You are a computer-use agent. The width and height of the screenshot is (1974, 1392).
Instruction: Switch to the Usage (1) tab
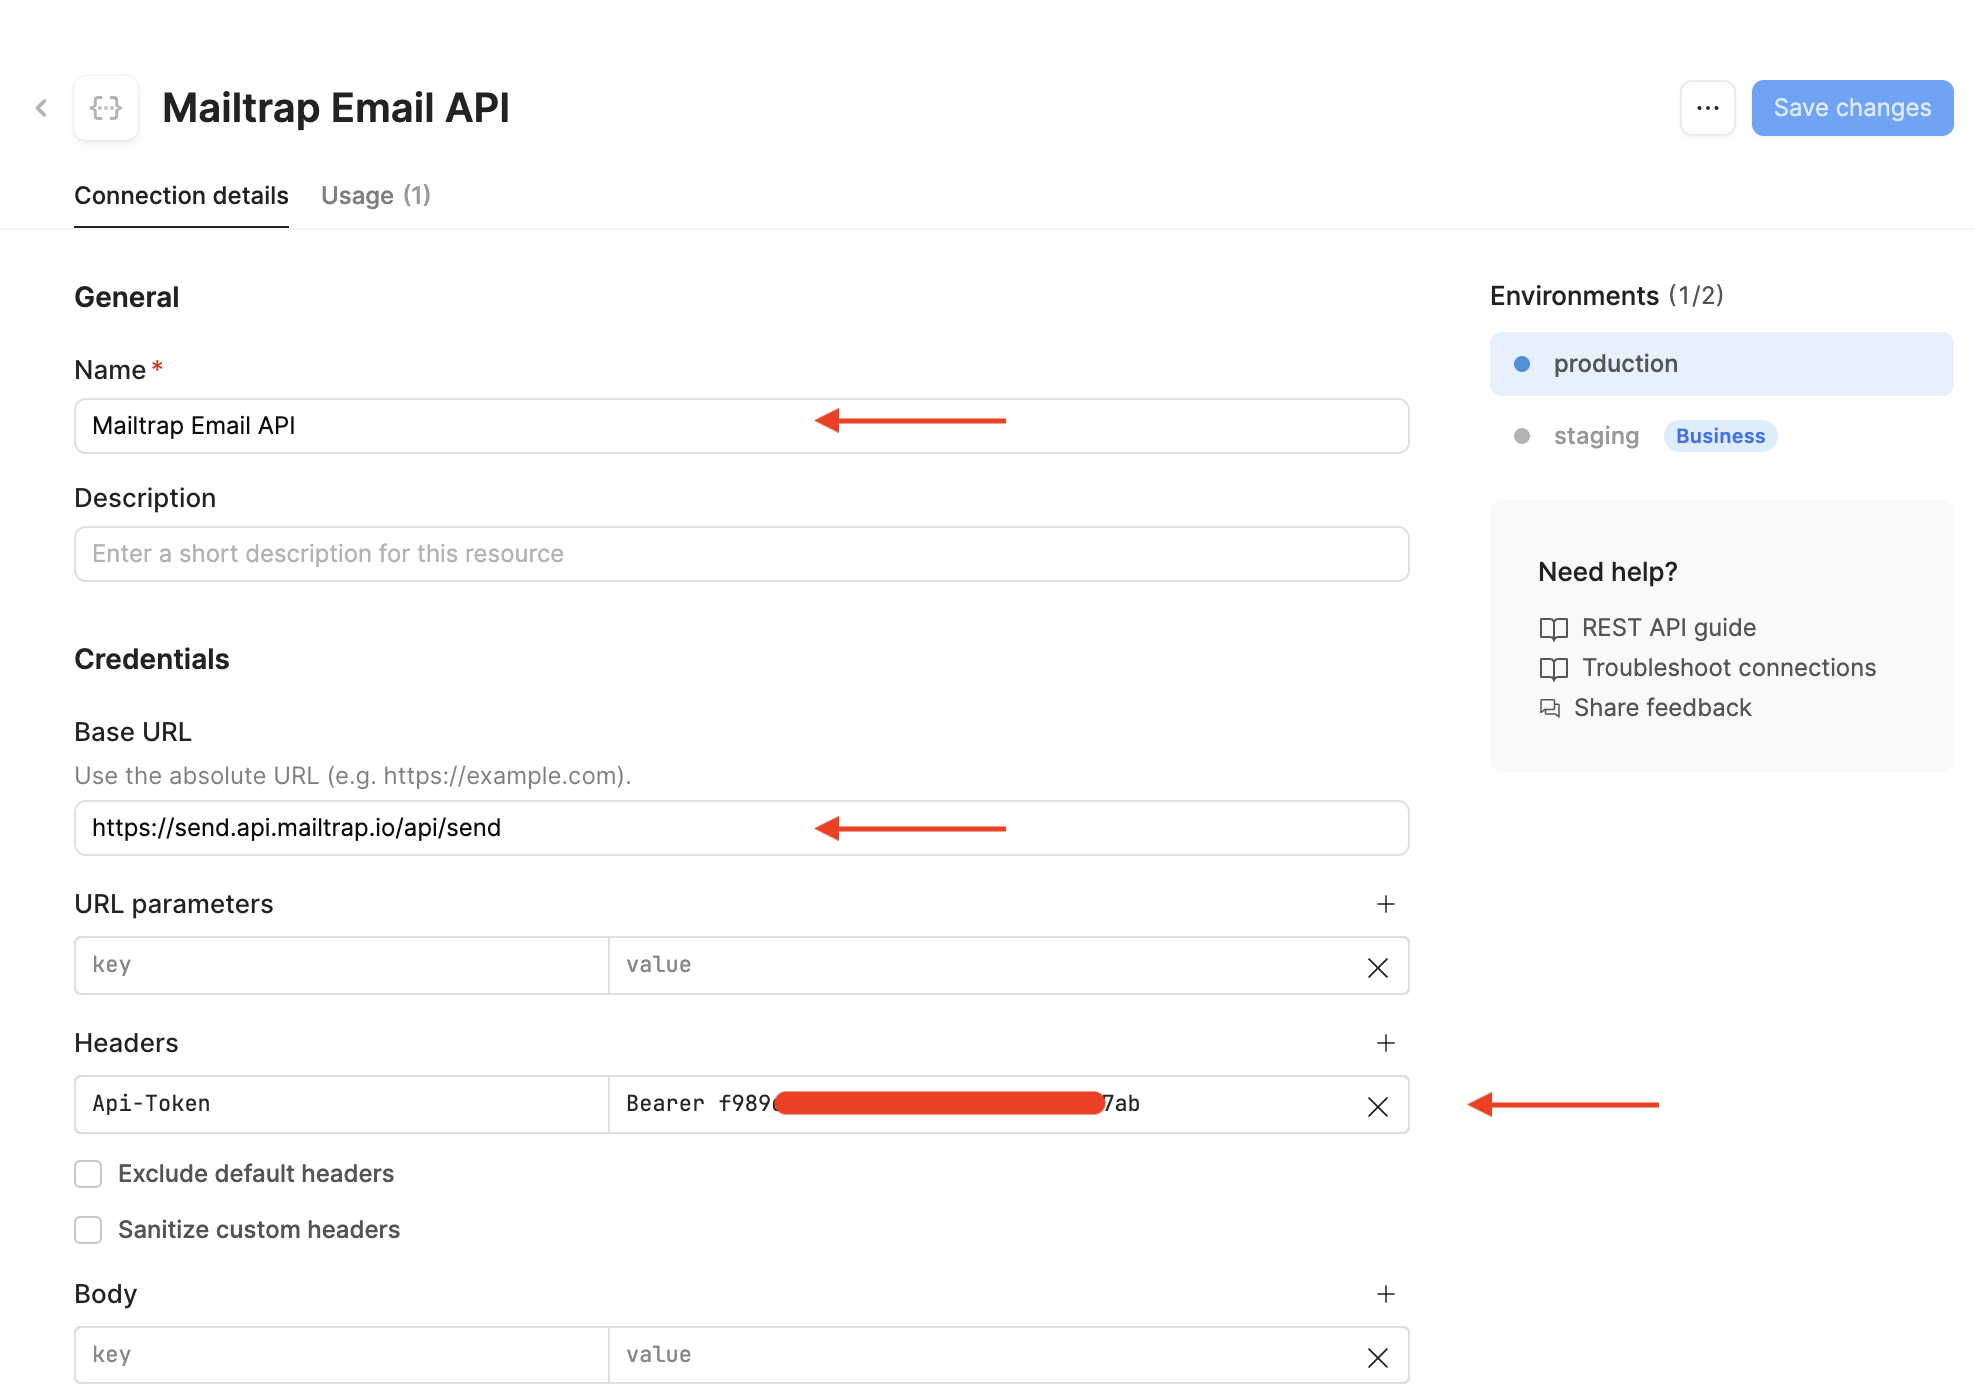[376, 196]
